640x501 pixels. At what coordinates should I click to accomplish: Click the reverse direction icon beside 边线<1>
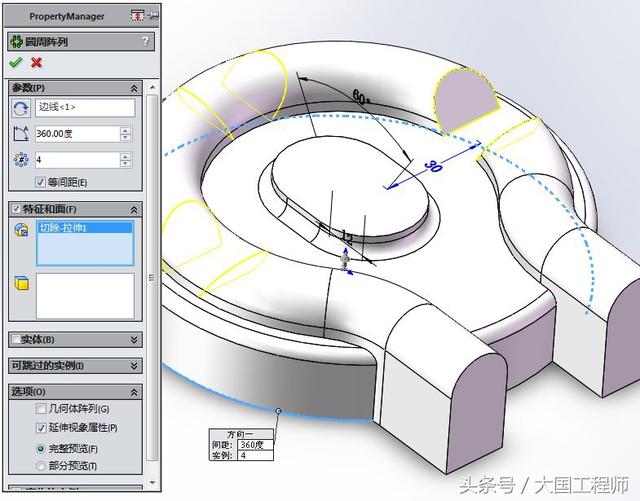coord(20,108)
